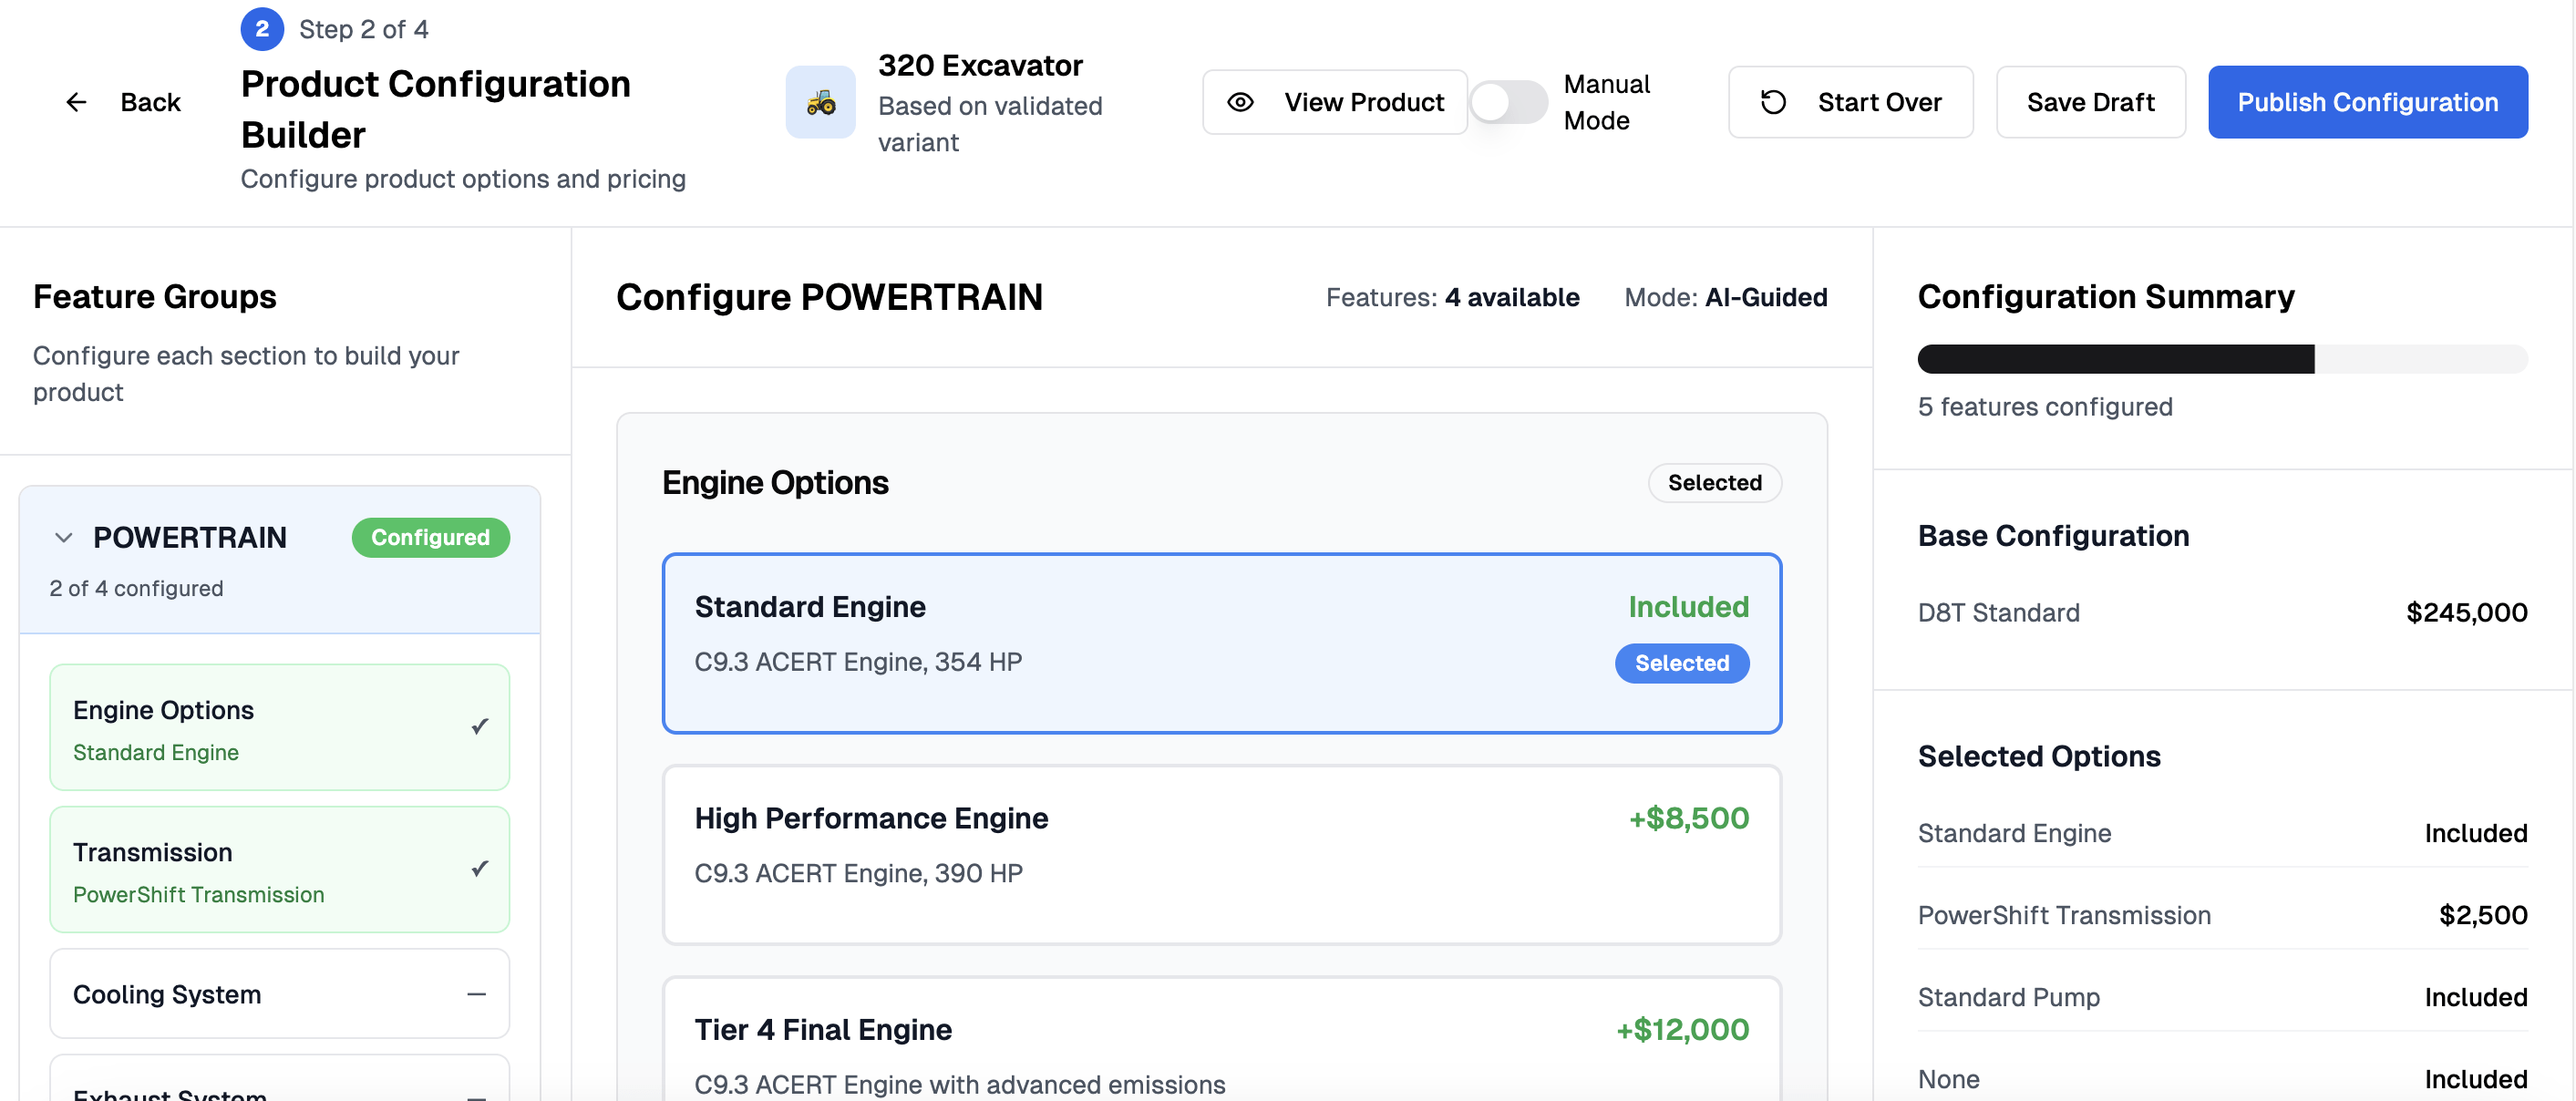Viewport: 2576px width, 1101px height.
Task: Click the Cooling System dash icon
Action: (x=476, y=994)
